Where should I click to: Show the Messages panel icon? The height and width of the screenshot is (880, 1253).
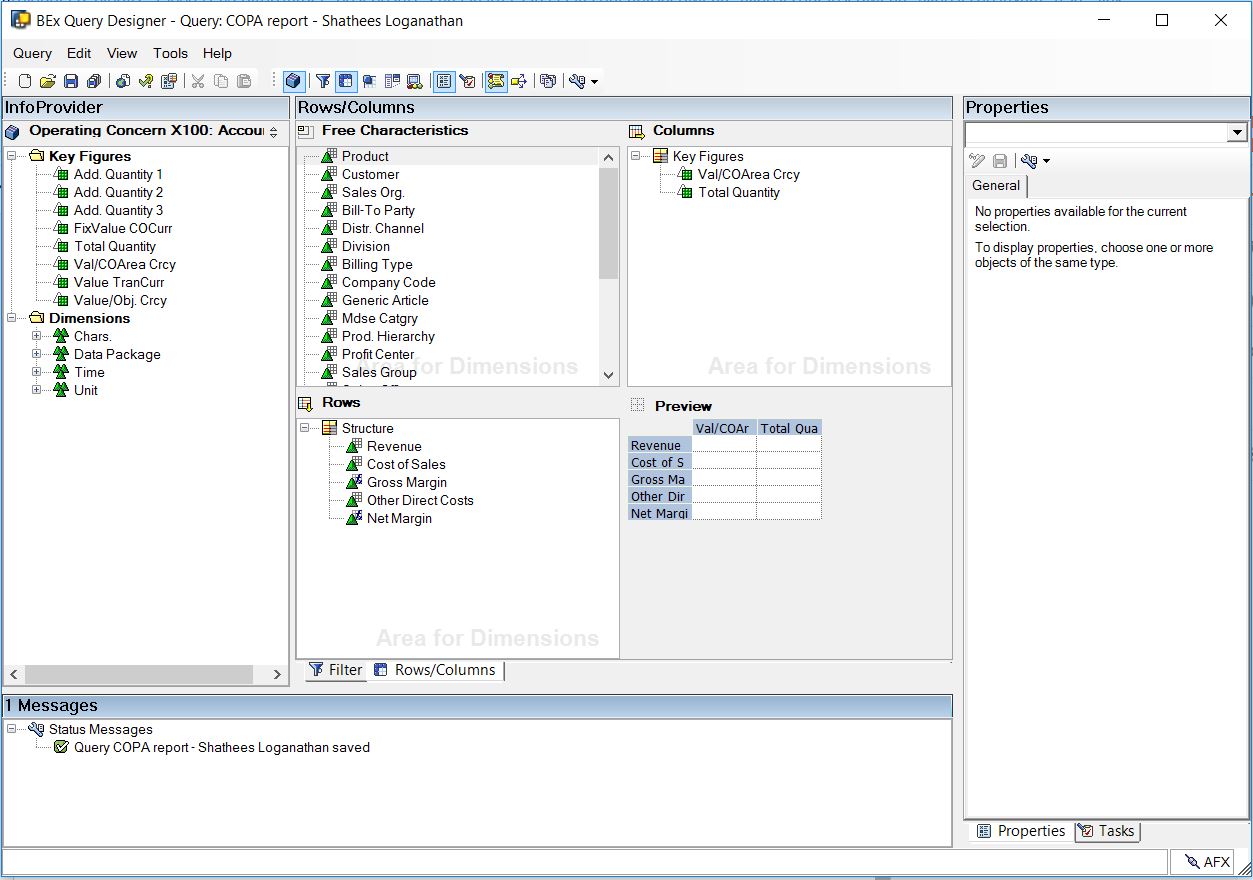point(496,81)
